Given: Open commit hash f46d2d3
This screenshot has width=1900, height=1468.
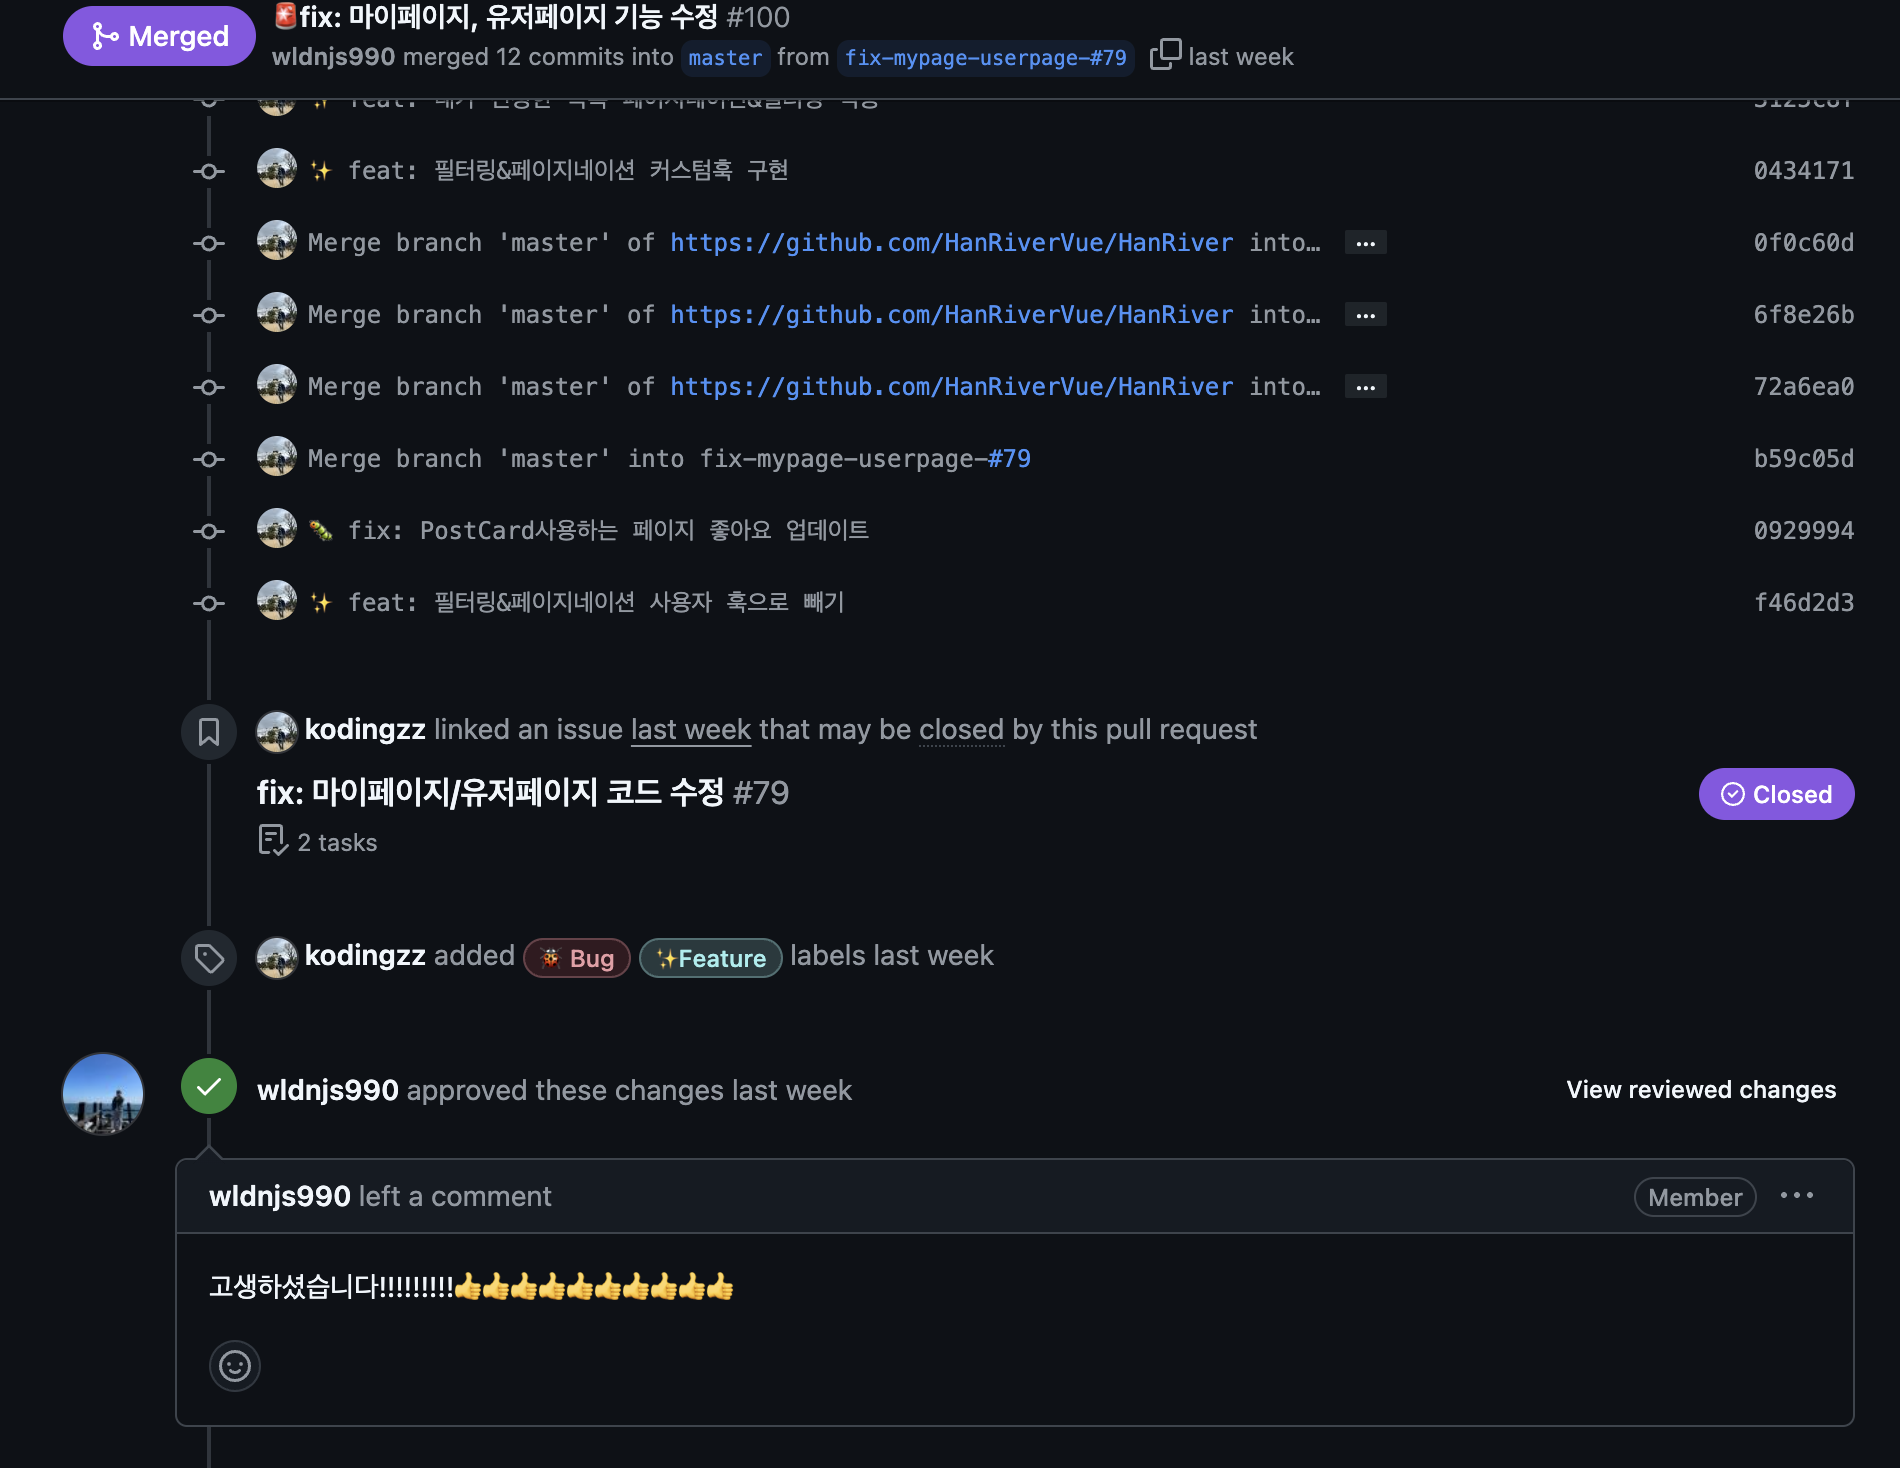Looking at the screenshot, I should [x=1803, y=603].
